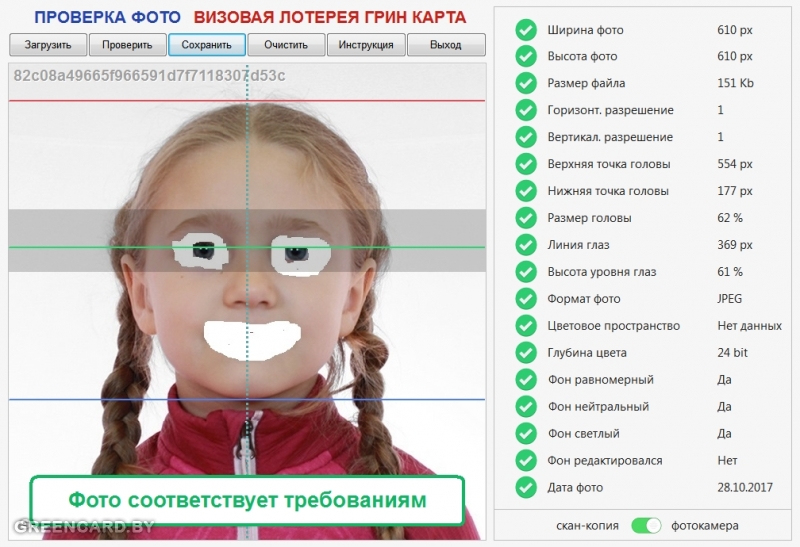Click the ВИЗОВАЯ ЛОТЕРЕЯ ГРИН КАРТА heading
Viewport: 800px width, 547px height.
click(x=330, y=17)
